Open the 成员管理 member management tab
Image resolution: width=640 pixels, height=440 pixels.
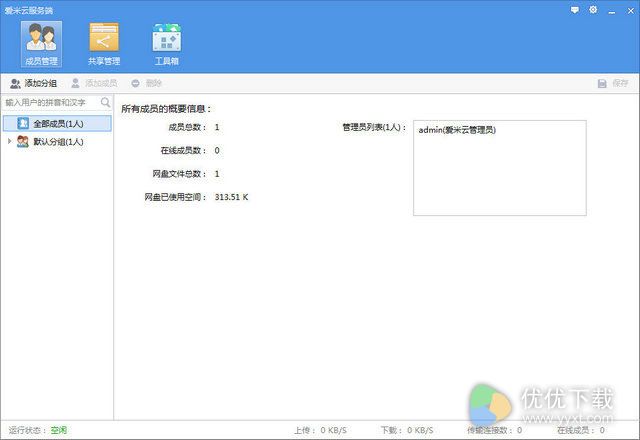(41, 44)
